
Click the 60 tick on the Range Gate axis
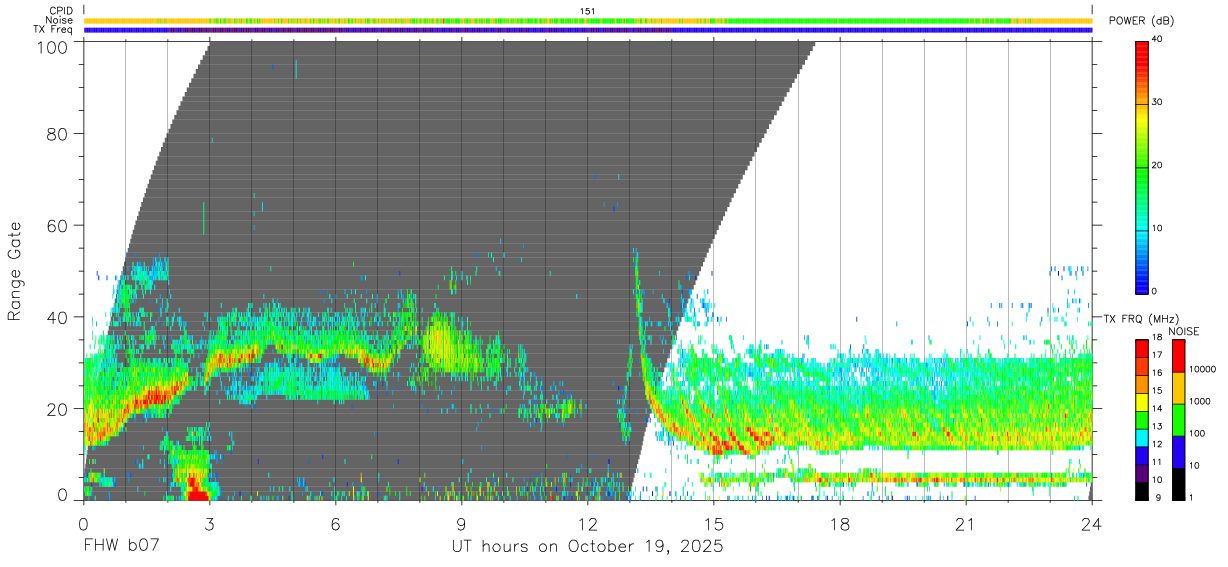pyautogui.click(x=59, y=225)
